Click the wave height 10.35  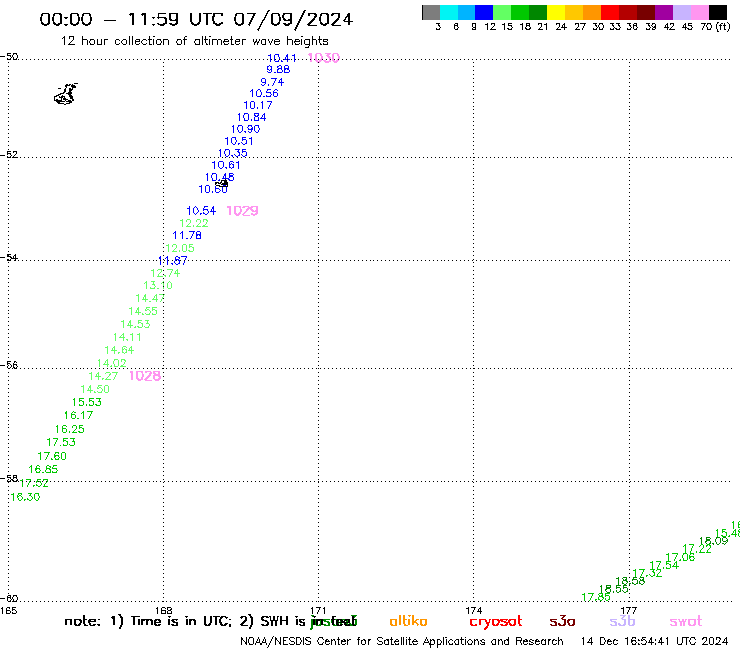click(232, 153)
